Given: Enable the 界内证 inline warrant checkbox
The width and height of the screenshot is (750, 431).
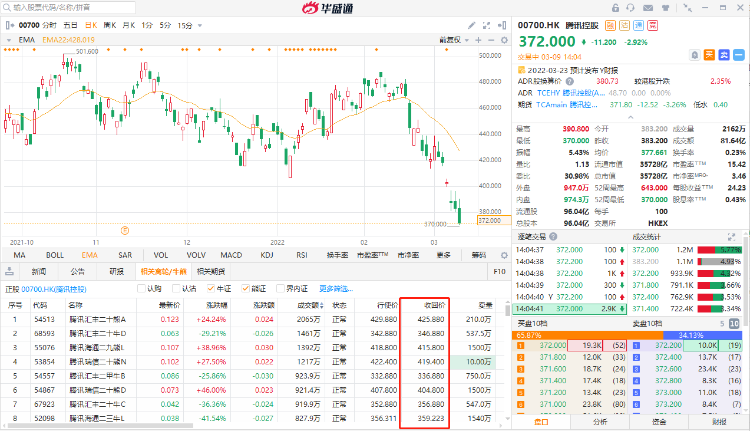Looking at the screenshot, I should coord(280,288).
